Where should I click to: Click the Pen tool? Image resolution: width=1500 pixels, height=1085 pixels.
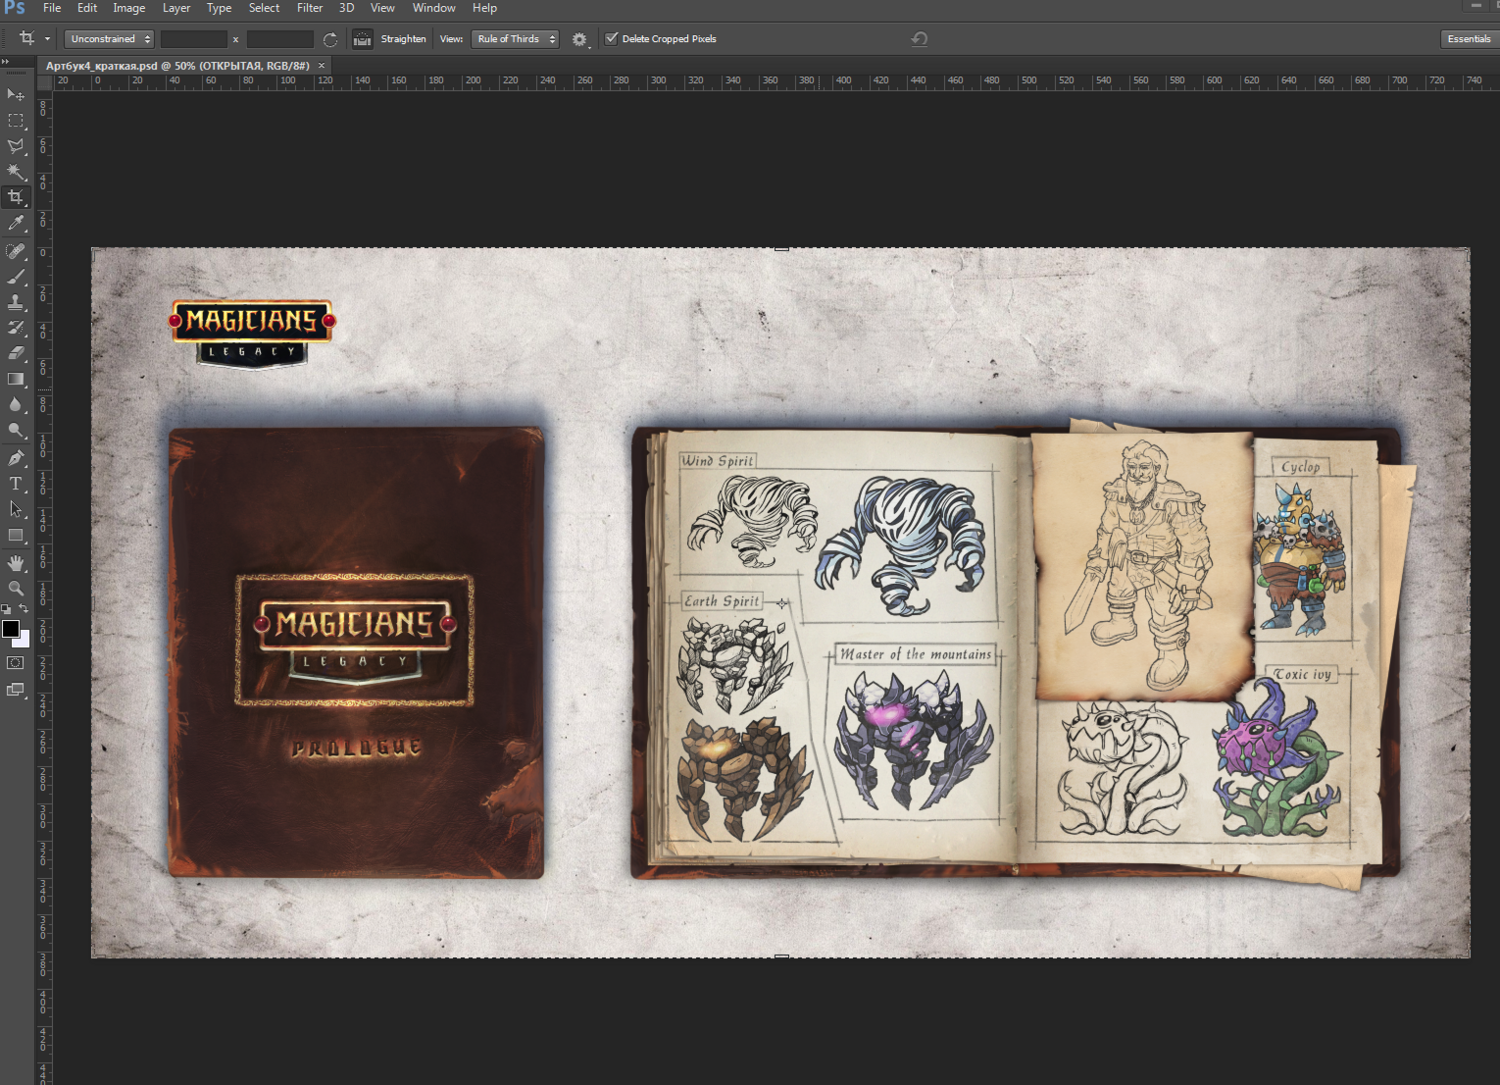16,458
